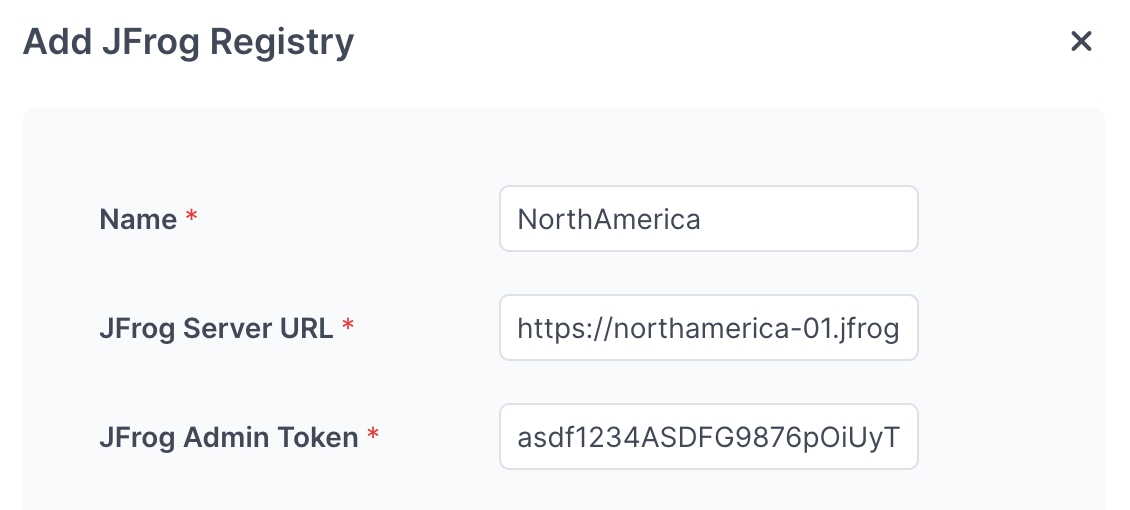Click the Add JFrog Registry dialog title
This screenshot has height=510, width=1130.
click(x=188, y=42)
